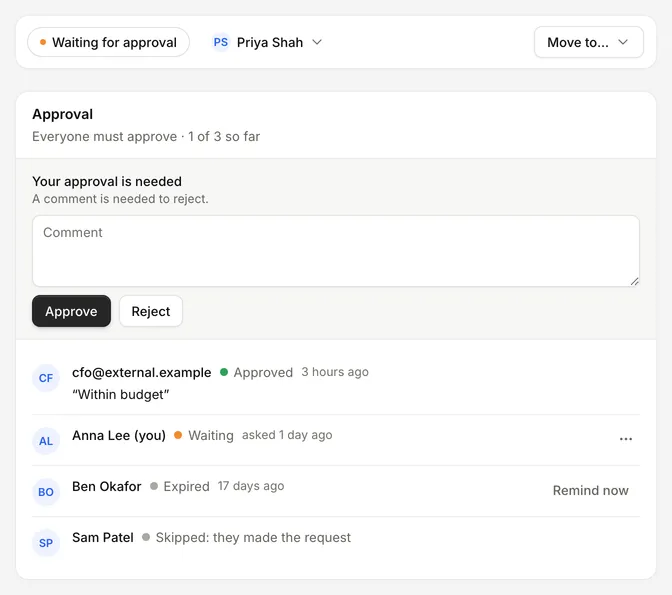Click the Expired status label

180,487
